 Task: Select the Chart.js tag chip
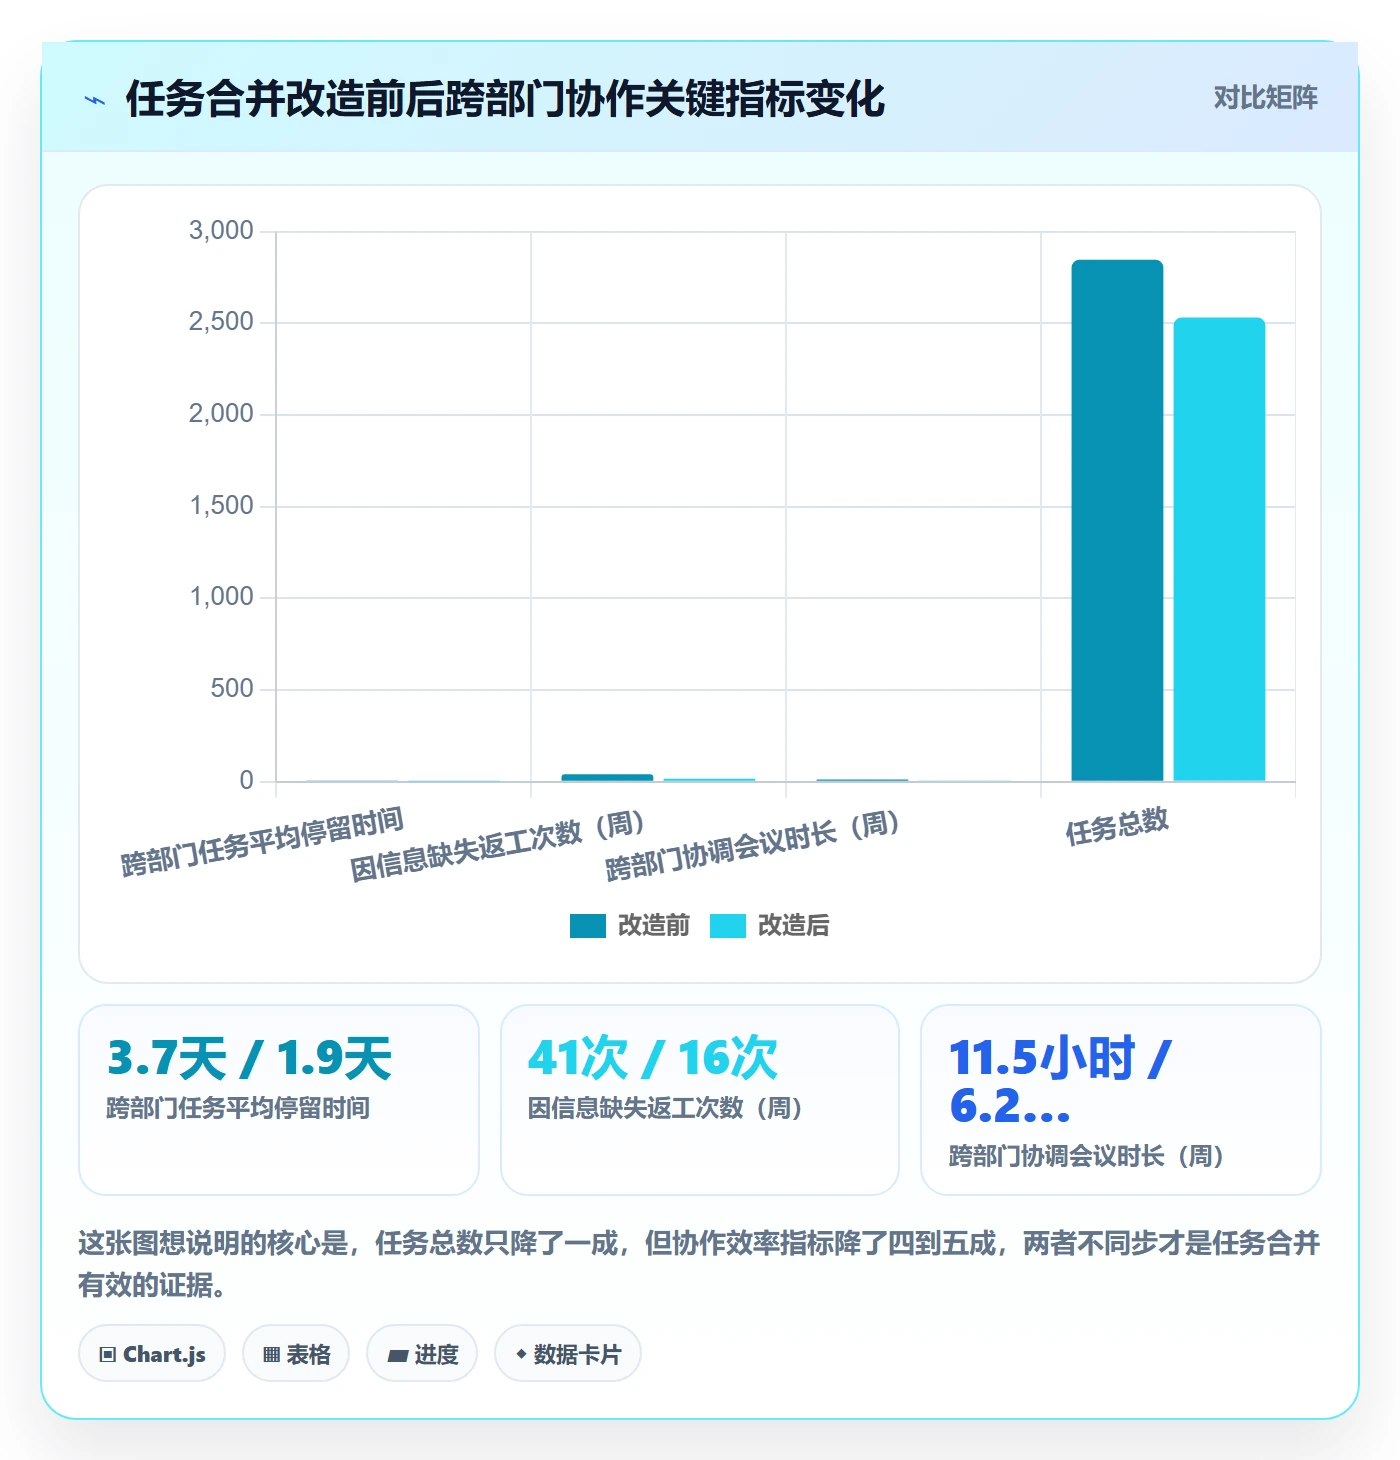click(152, 1354)
